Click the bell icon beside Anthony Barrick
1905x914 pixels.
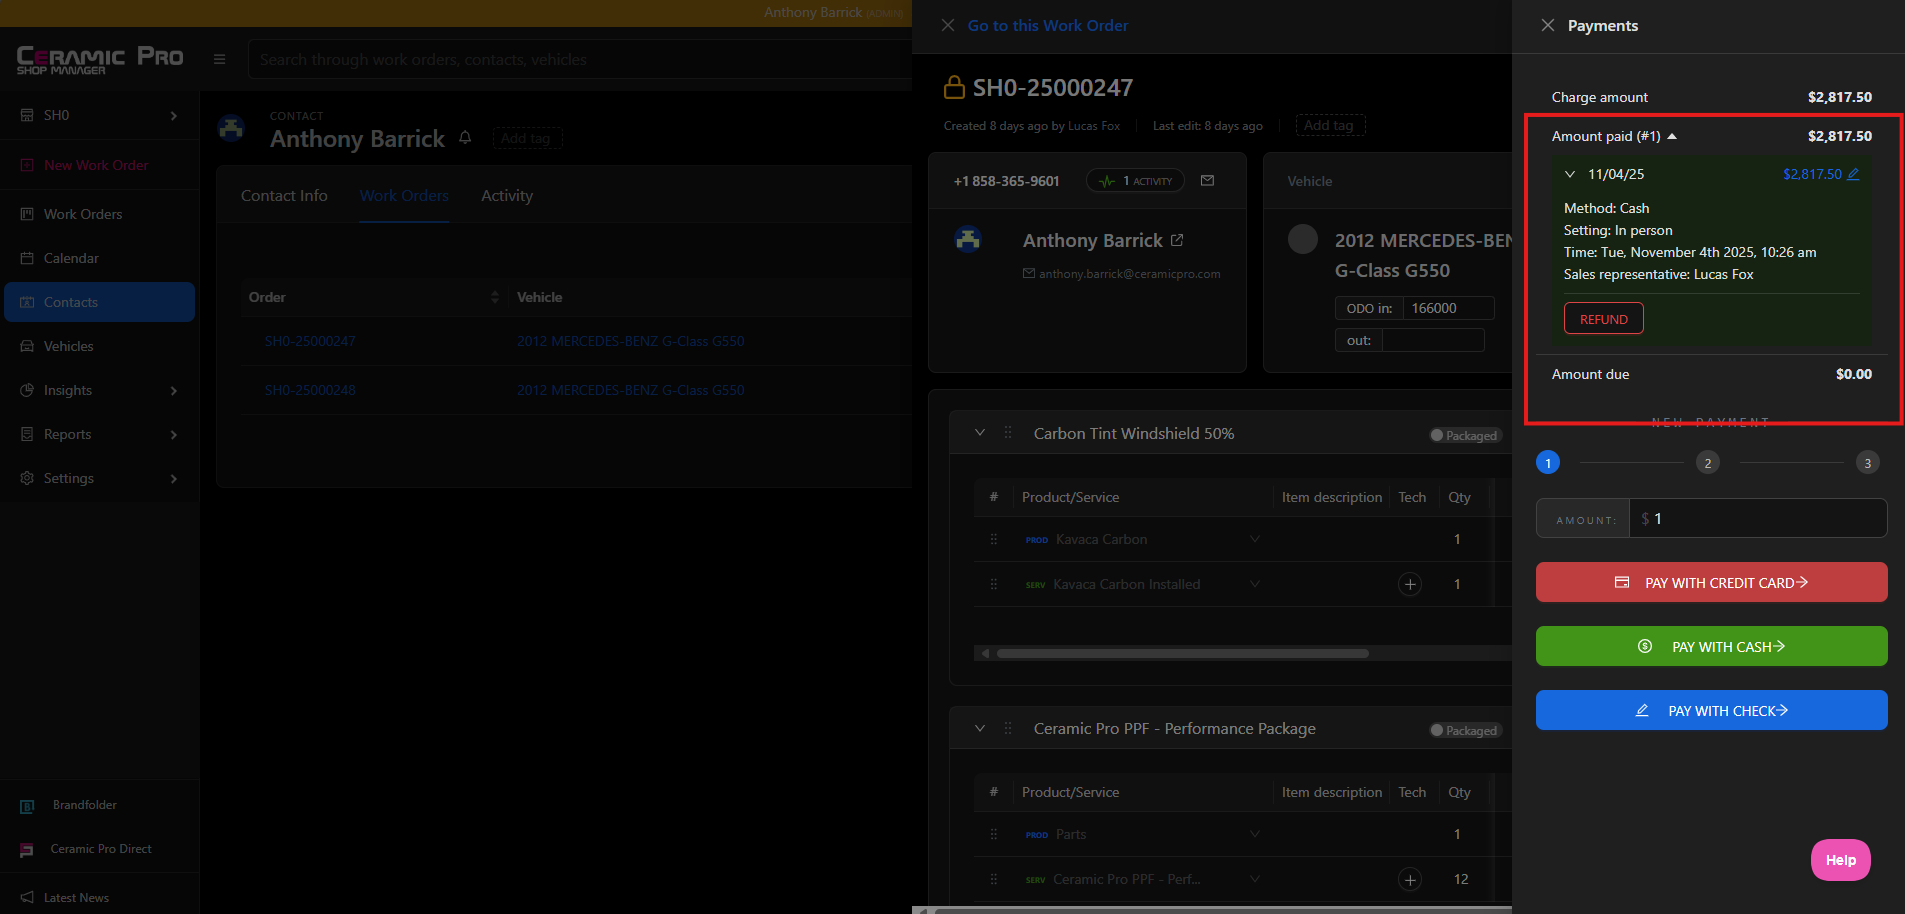coord(465,138)
